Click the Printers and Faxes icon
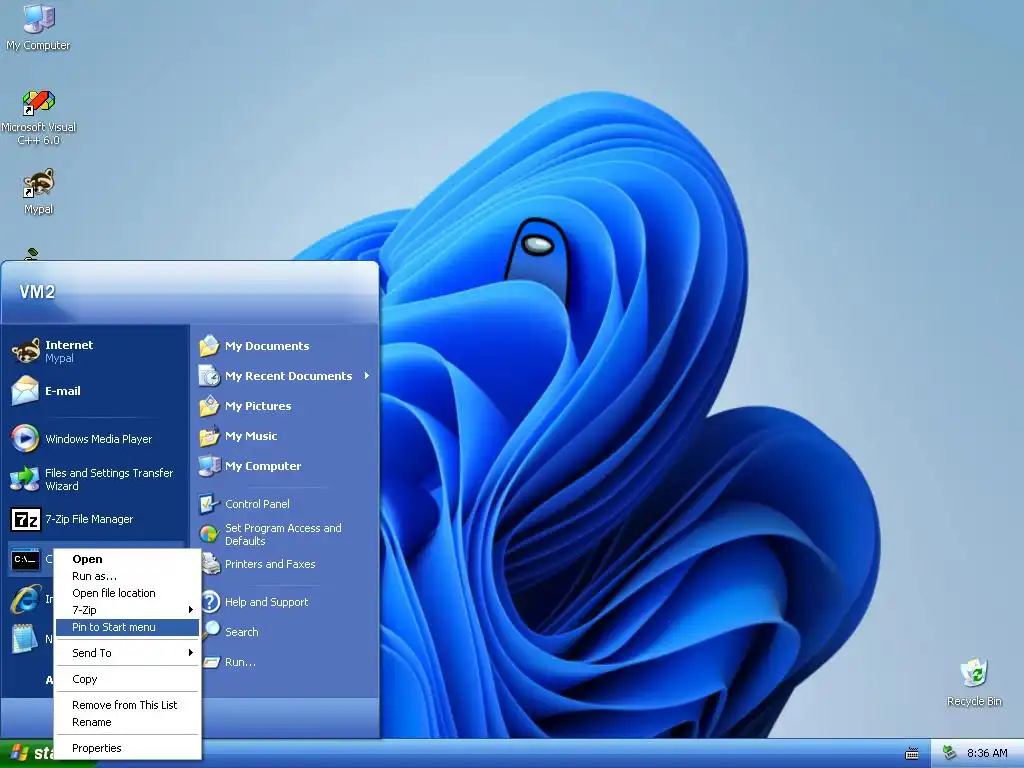The height and width of the screenshot is (768, 1024). (210, 564)
